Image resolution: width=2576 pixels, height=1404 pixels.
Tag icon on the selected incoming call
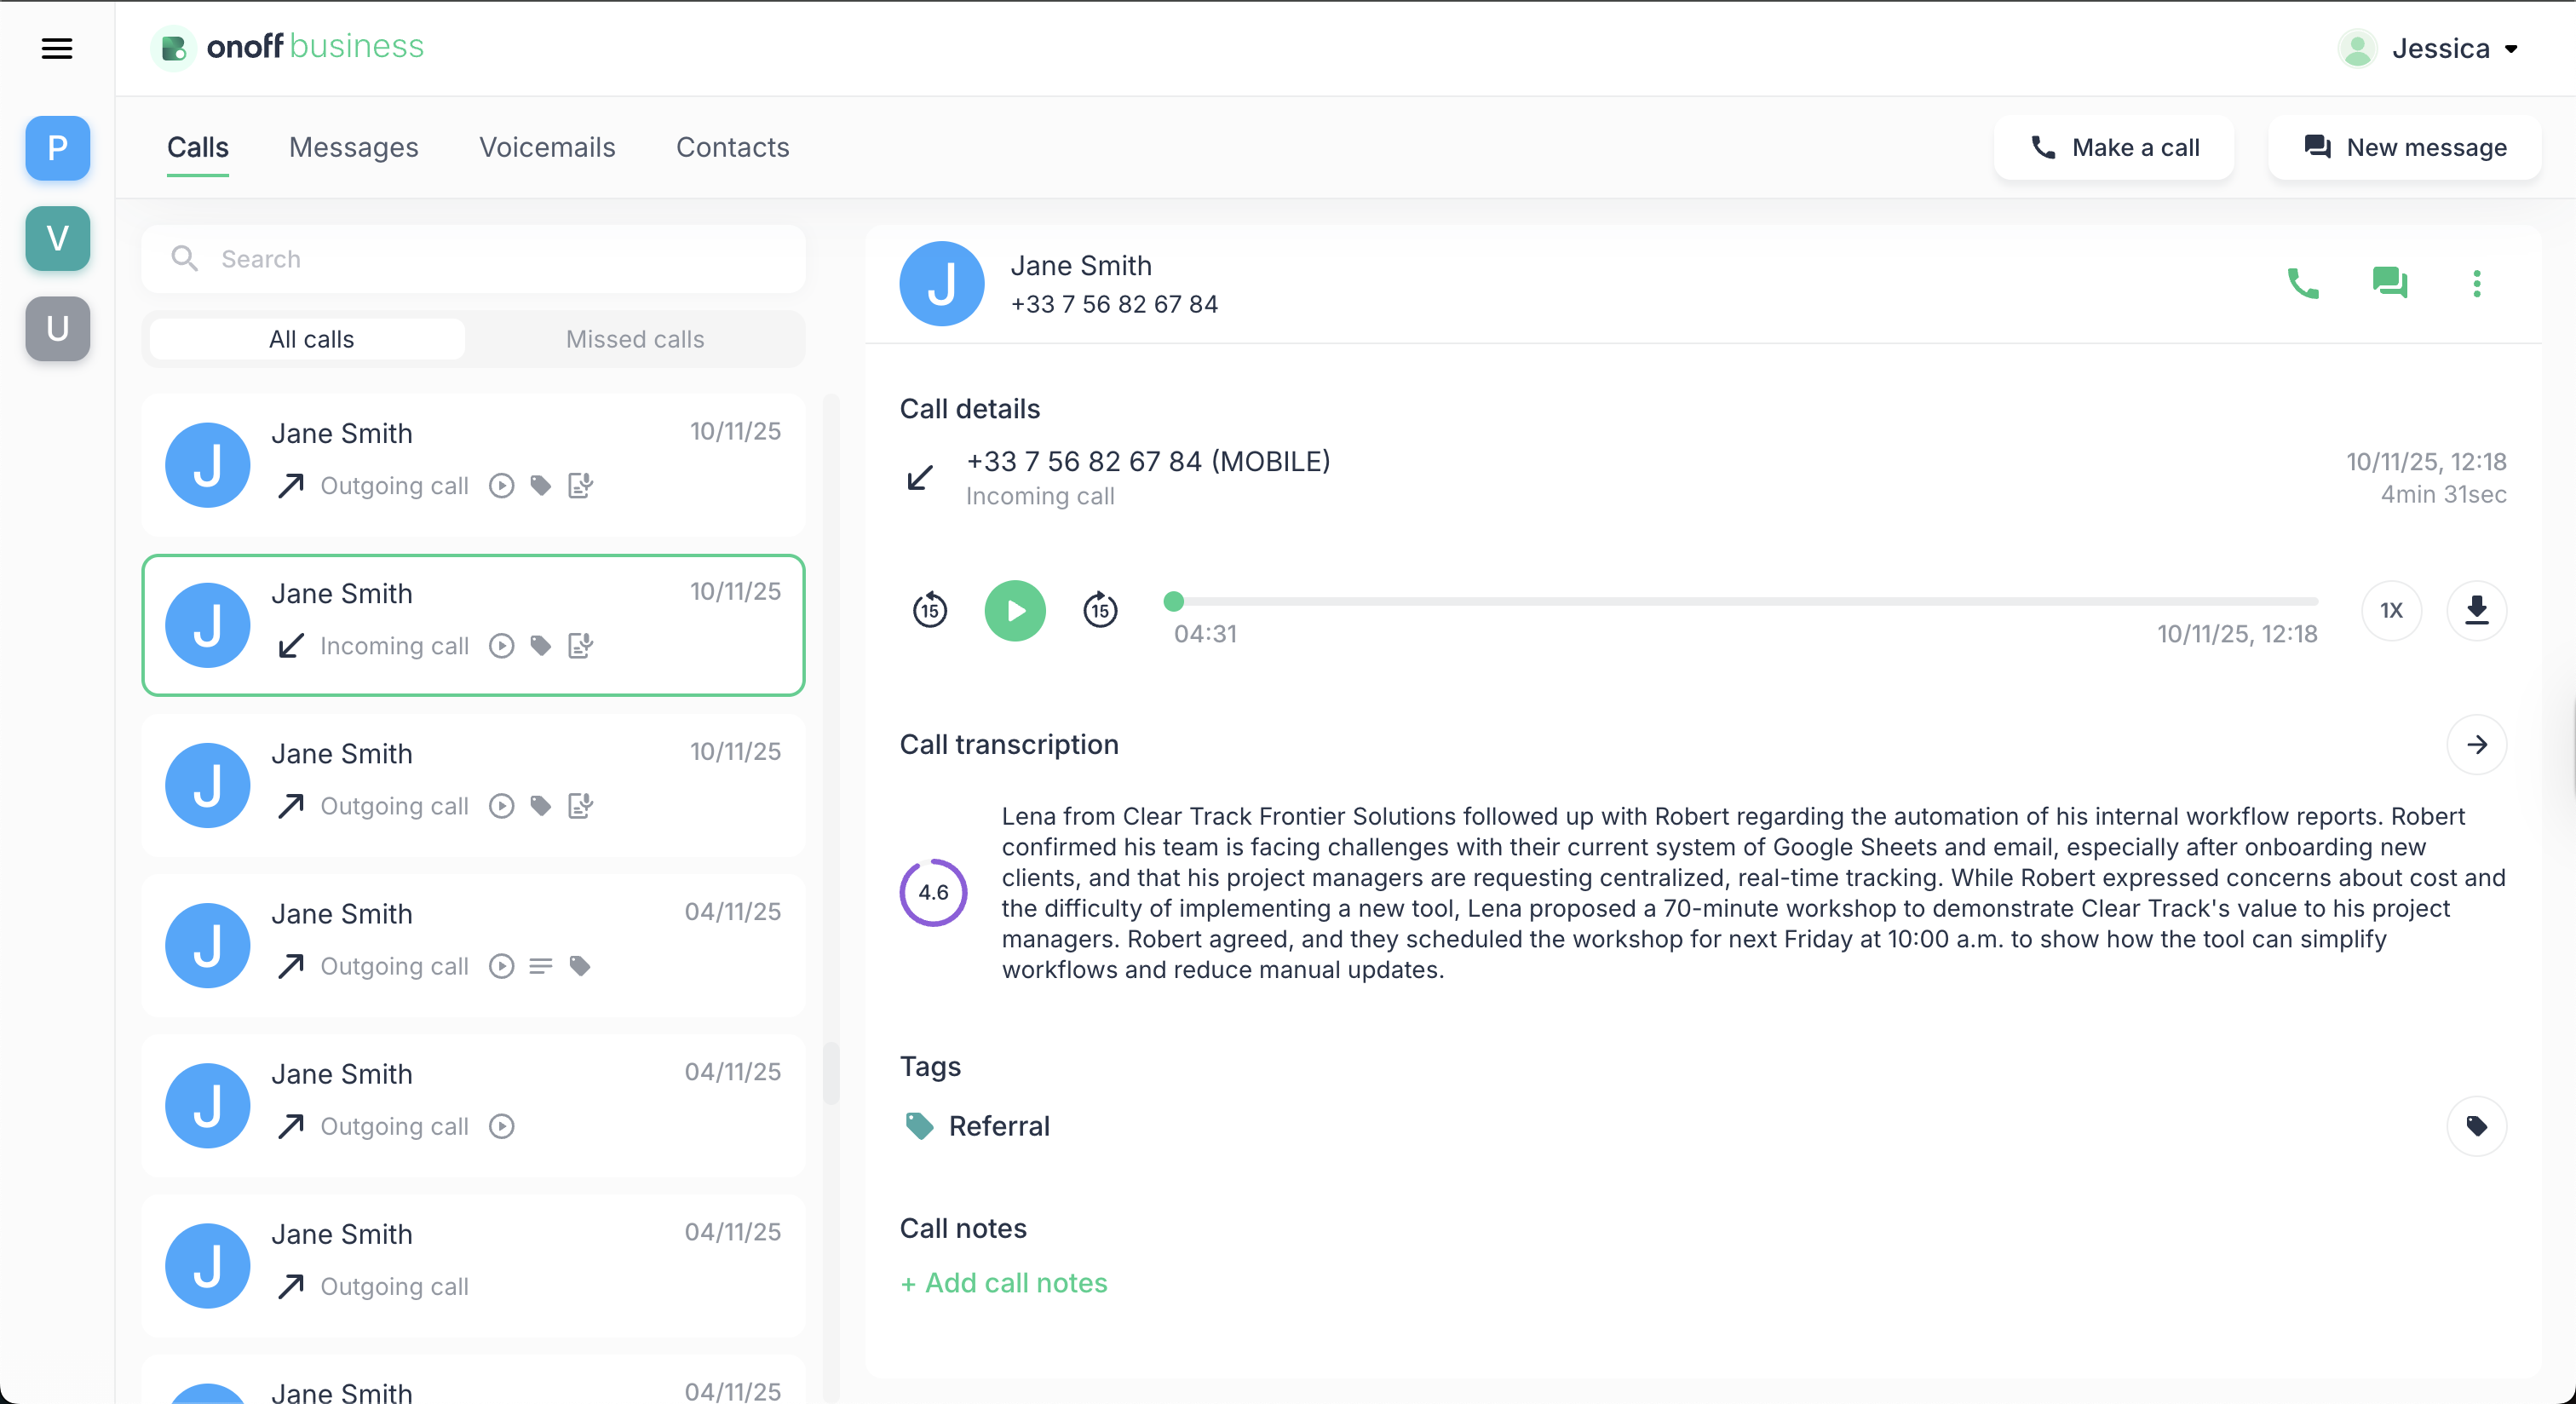coord(541,646)
